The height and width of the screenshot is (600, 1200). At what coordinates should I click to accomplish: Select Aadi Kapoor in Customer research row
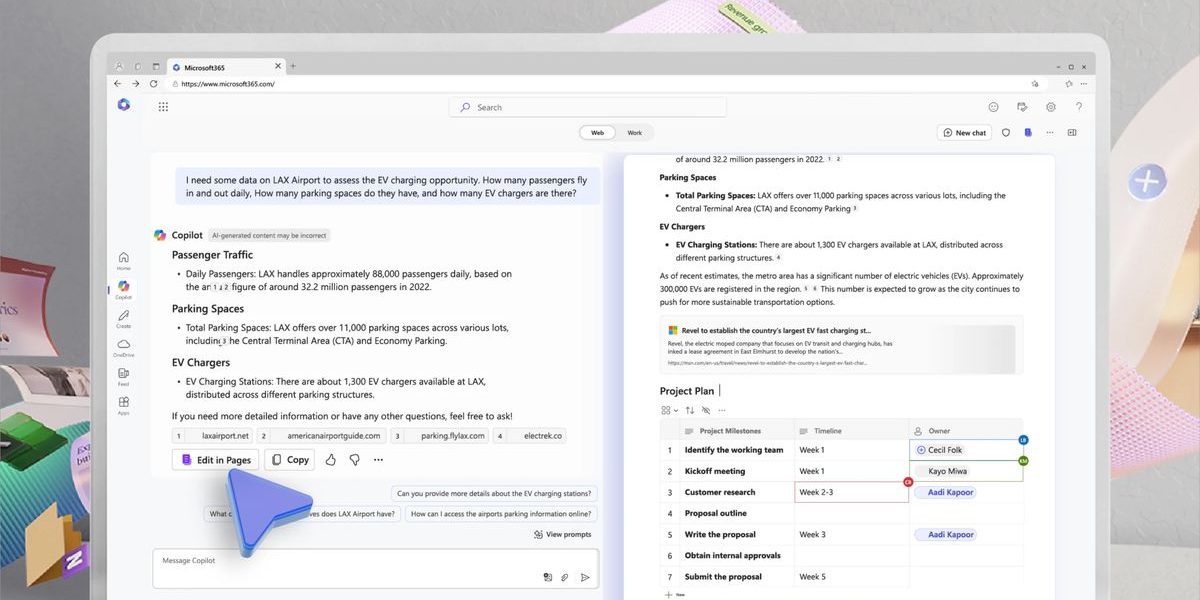tap(944, 492)
